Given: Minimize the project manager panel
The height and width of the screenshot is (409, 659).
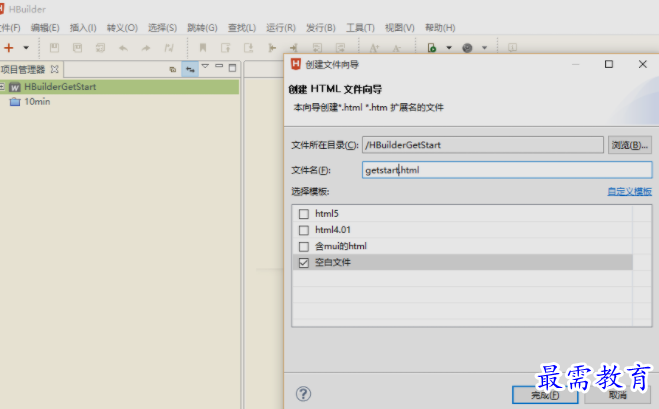Looking at the screenshot, I should 219,66.
